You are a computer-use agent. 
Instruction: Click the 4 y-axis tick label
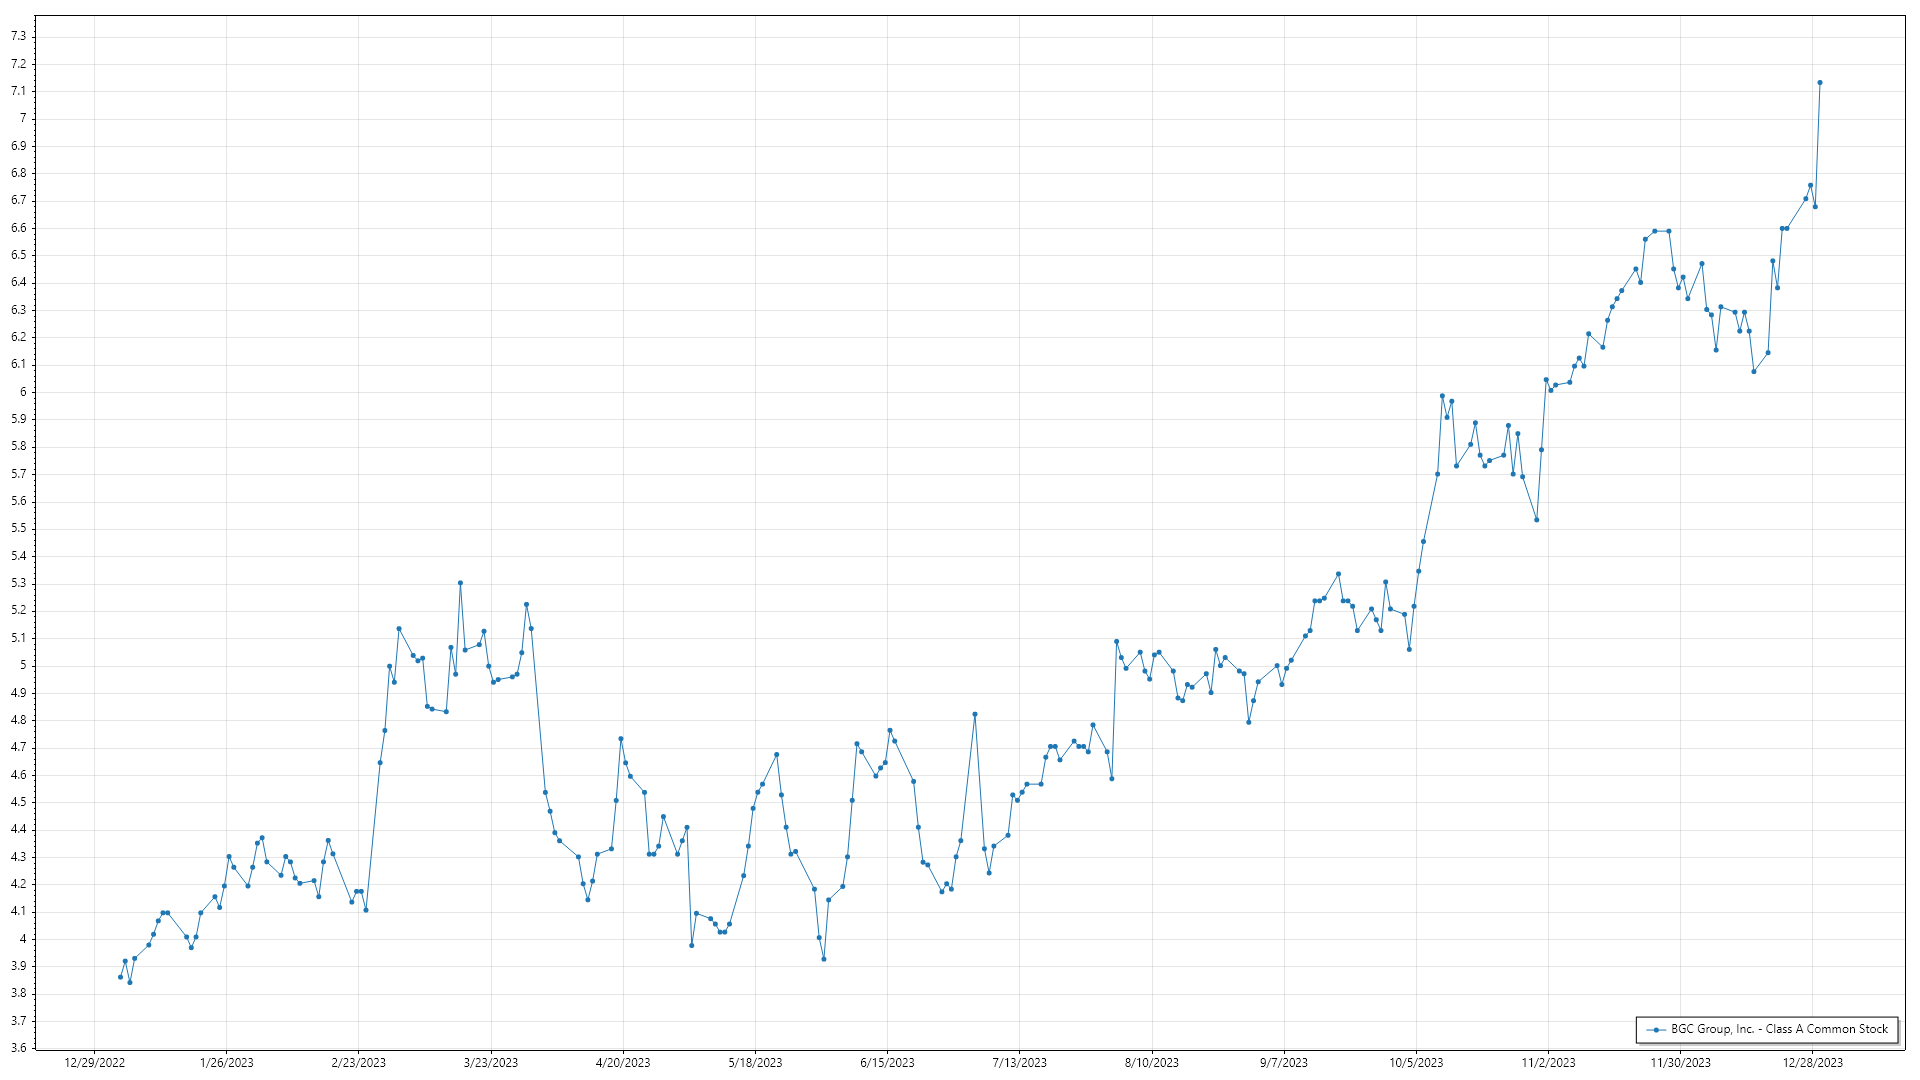pyautogui.click(x=23, y=939)
